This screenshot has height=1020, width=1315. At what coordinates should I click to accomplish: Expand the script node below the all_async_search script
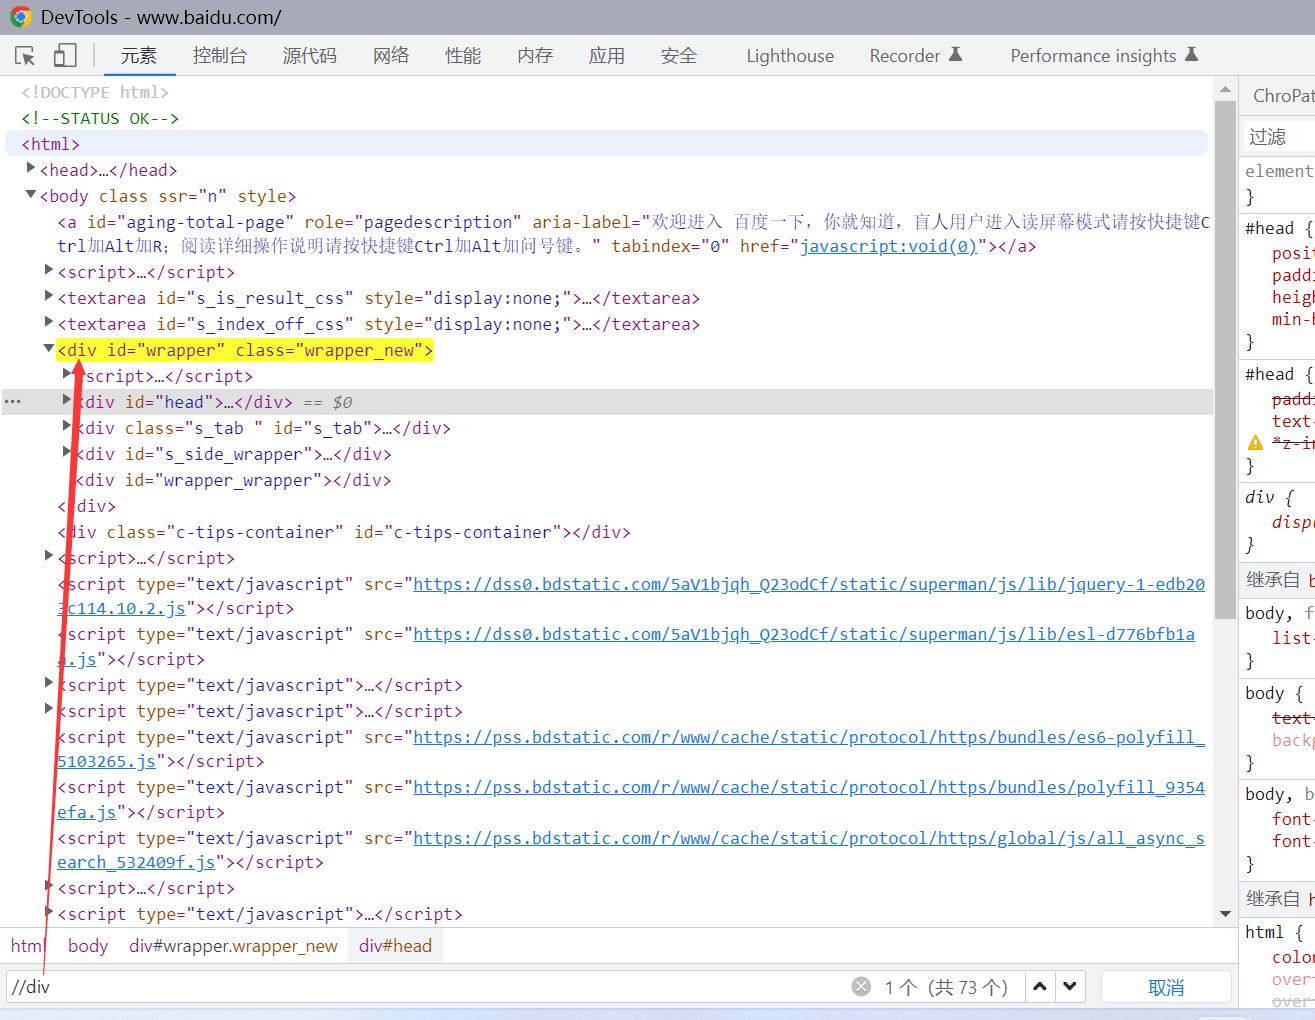pyautogui.click(x=49, y=887)
